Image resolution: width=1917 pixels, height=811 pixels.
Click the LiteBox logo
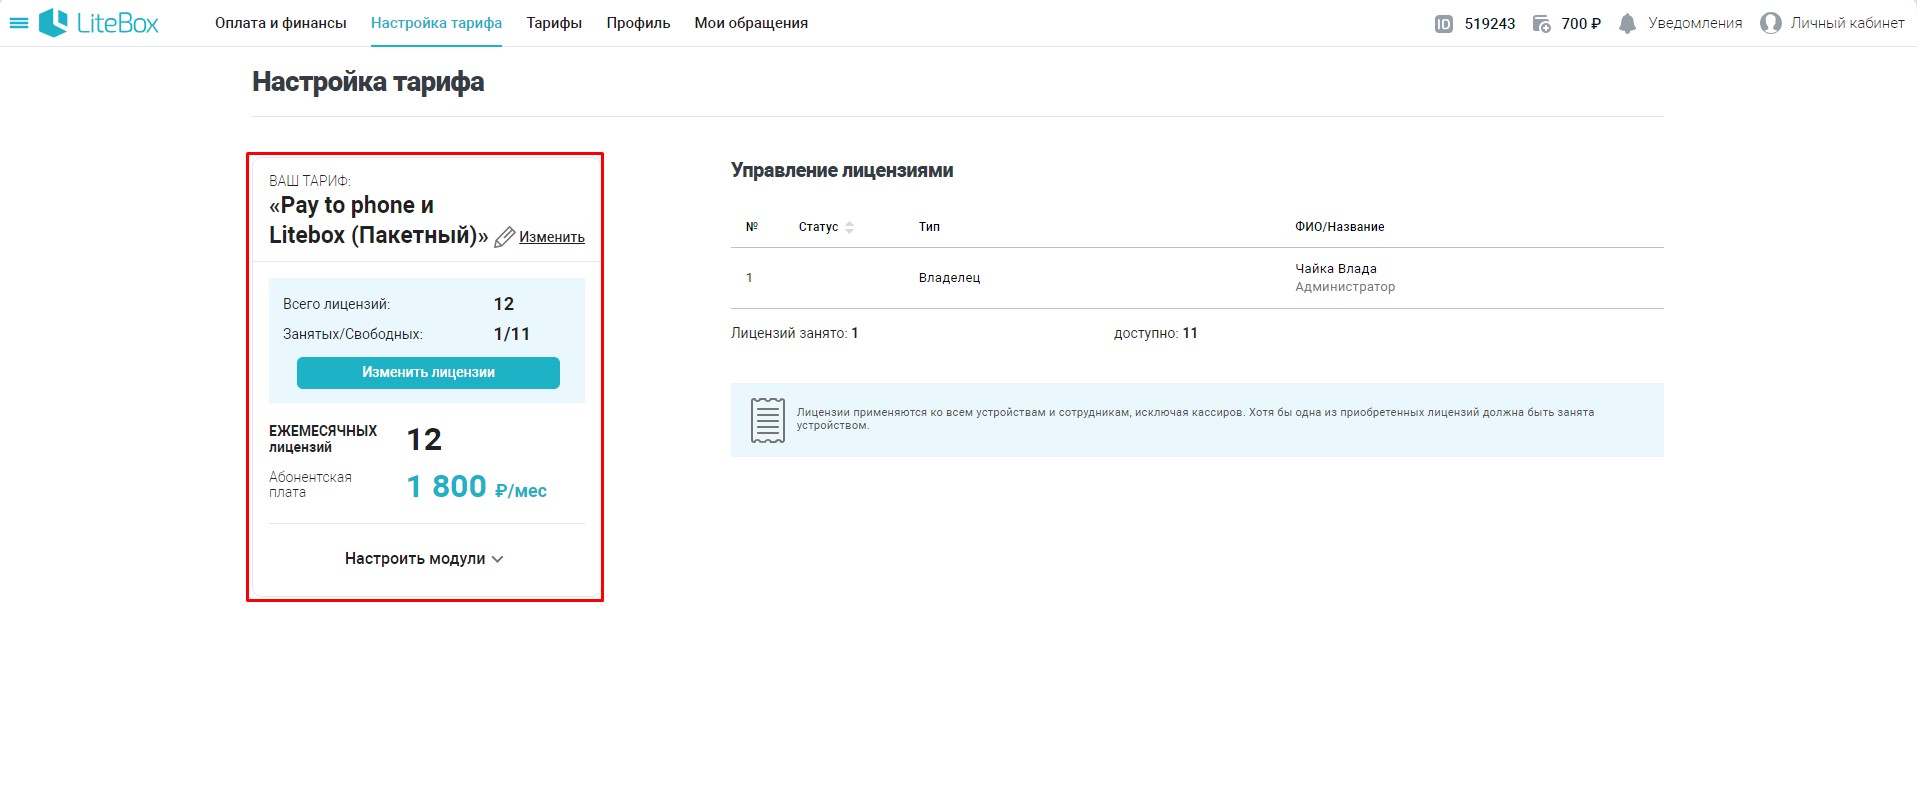pos(99,23)
